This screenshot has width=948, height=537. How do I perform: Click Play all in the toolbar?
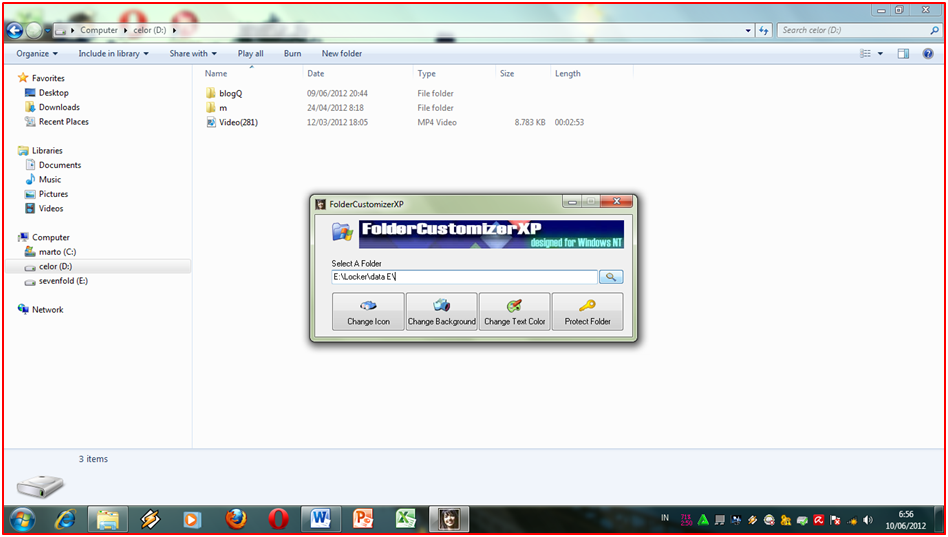pyautogui.click(x=250, y=54)
